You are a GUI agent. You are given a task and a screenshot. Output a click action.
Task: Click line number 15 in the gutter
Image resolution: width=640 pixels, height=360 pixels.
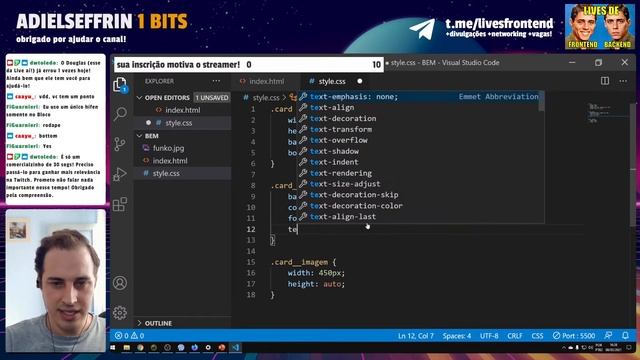[x=251, y=262]
